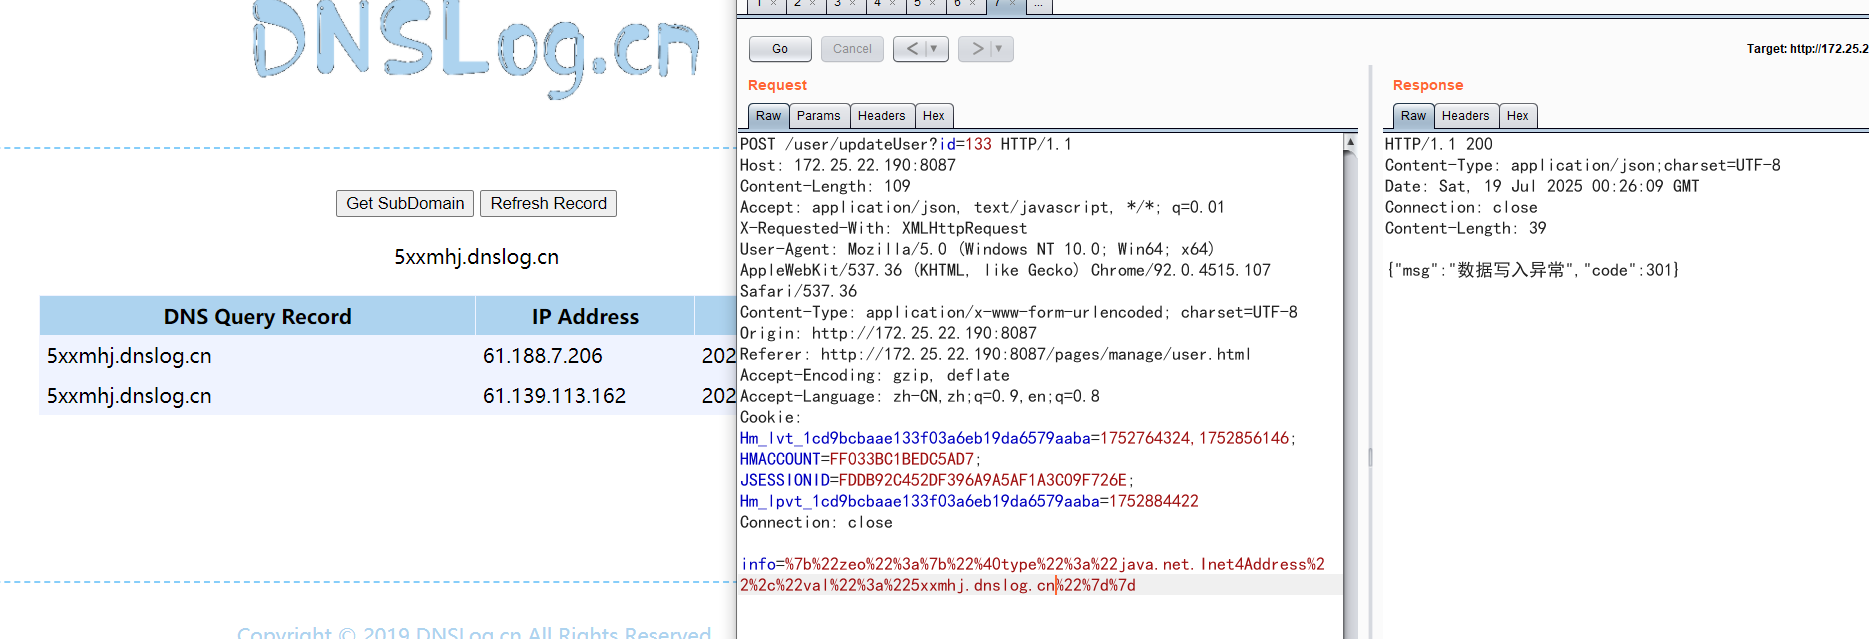Click the Hm_lpvt cookie line
1869x639 pixels.
pyautogui.click(x=969, y=501)
